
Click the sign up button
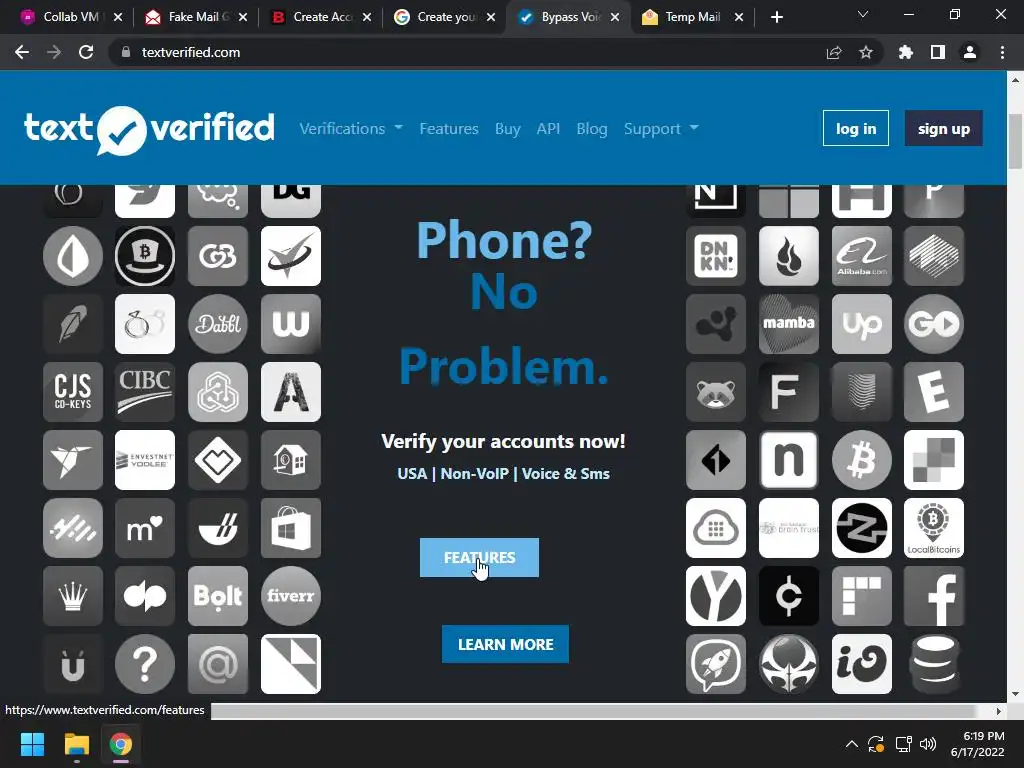pos(944,129)
